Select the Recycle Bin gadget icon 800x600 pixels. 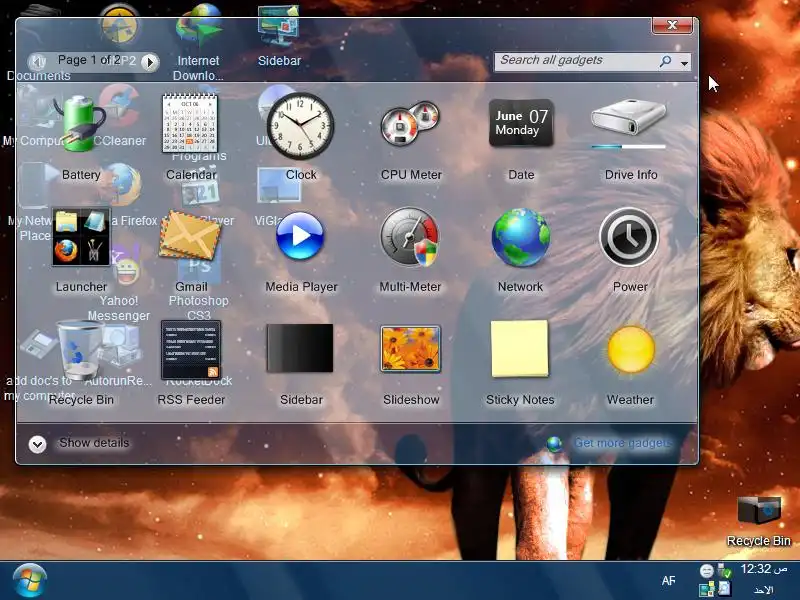(80, 349)
